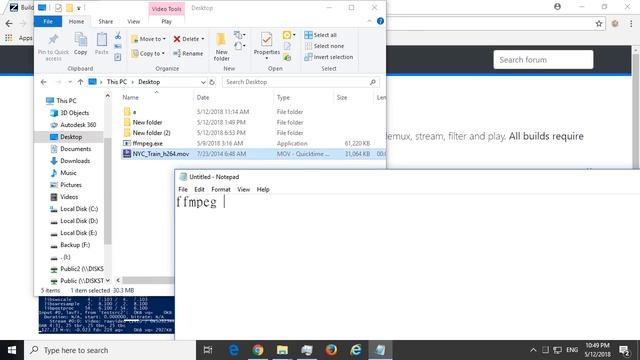Image resolution: width=640 pixels, height=360 pixels.
Task: Click the Paste icon in ribbon
Action: [102, 40]
